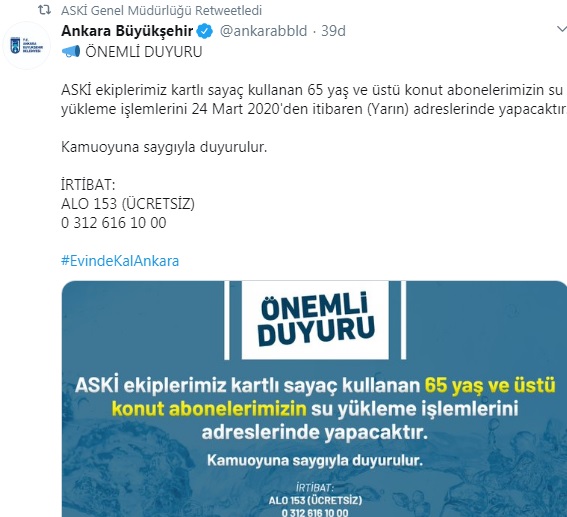Click ASKİ Genel Müdürlüğü Retweetledi text
Viewport: 567px width, 517px height.
point(161,10)
